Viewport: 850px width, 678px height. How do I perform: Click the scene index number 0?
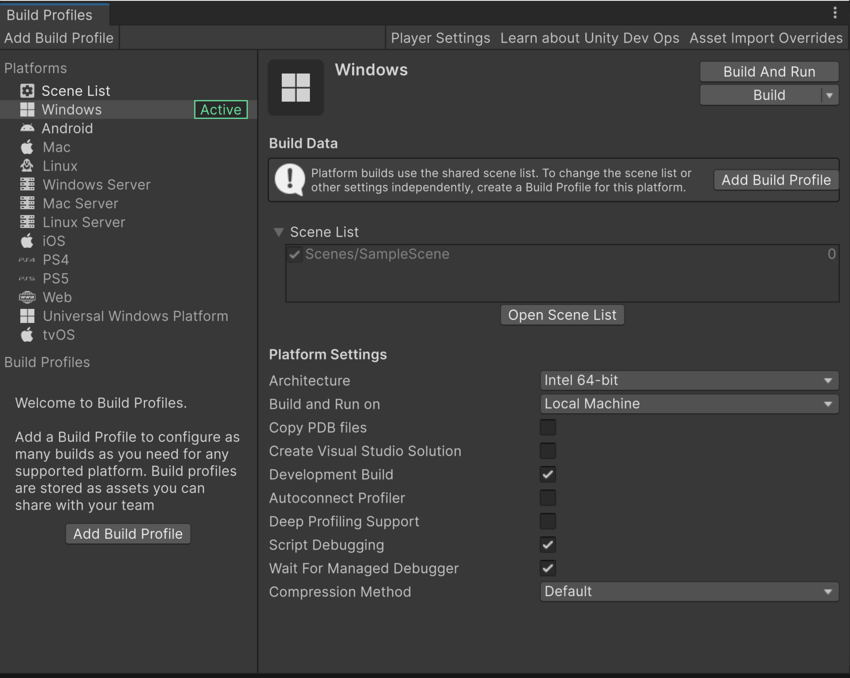click(x=831, y=254)
